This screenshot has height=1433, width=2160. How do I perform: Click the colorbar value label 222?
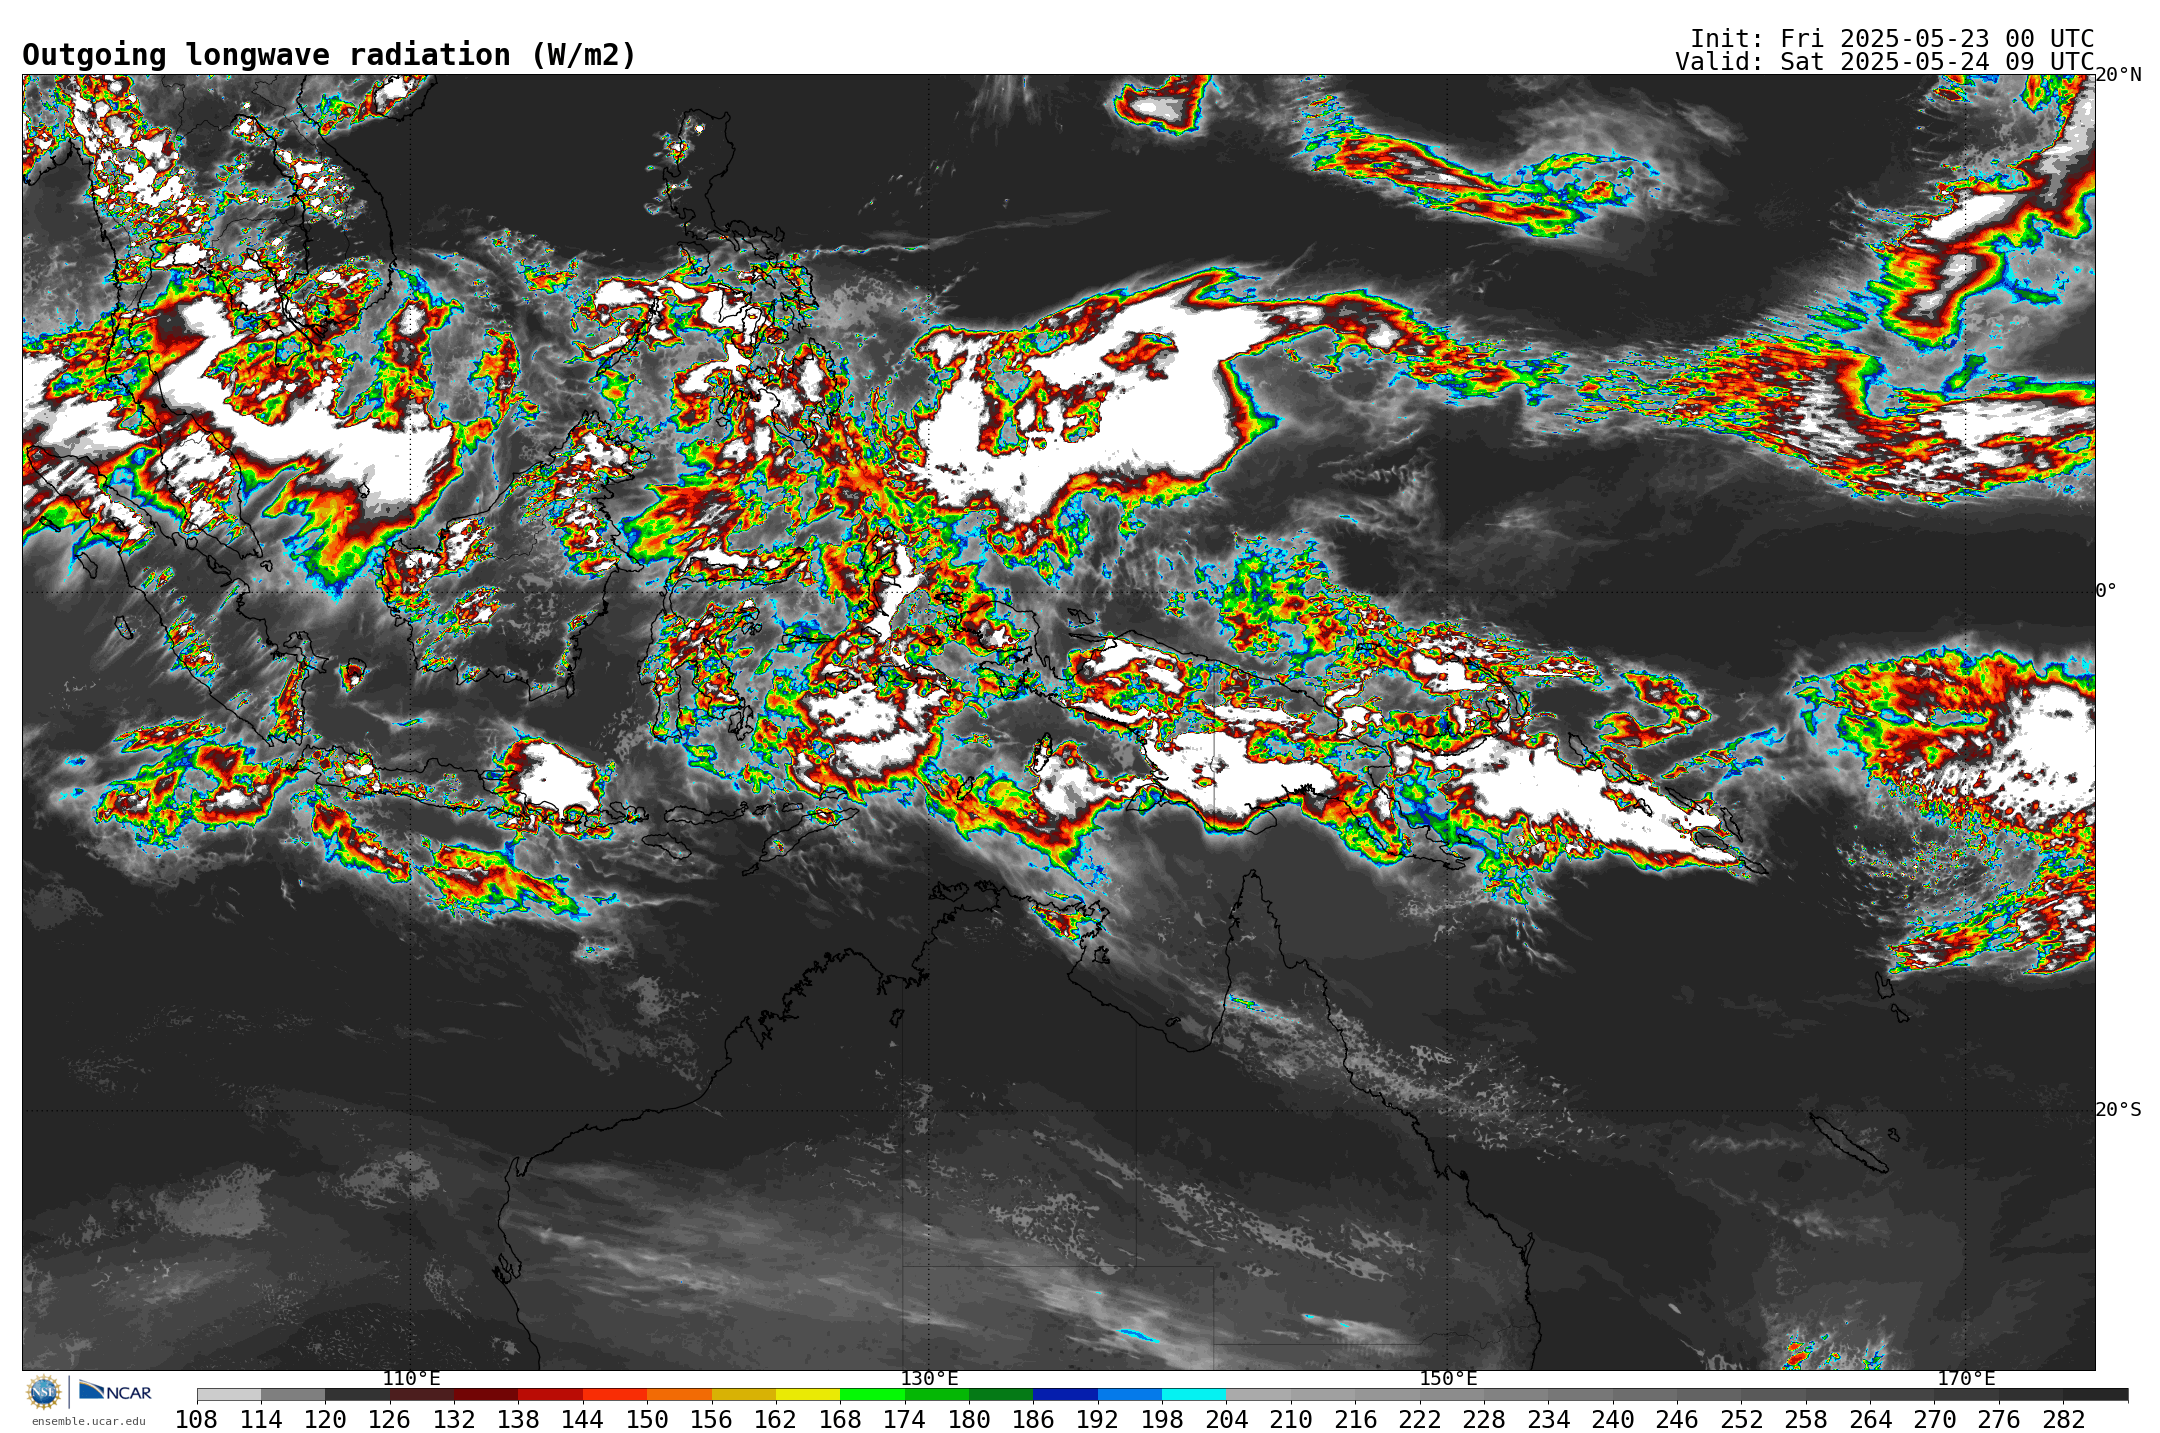pyautogui.click(x=1419, y=1419)
